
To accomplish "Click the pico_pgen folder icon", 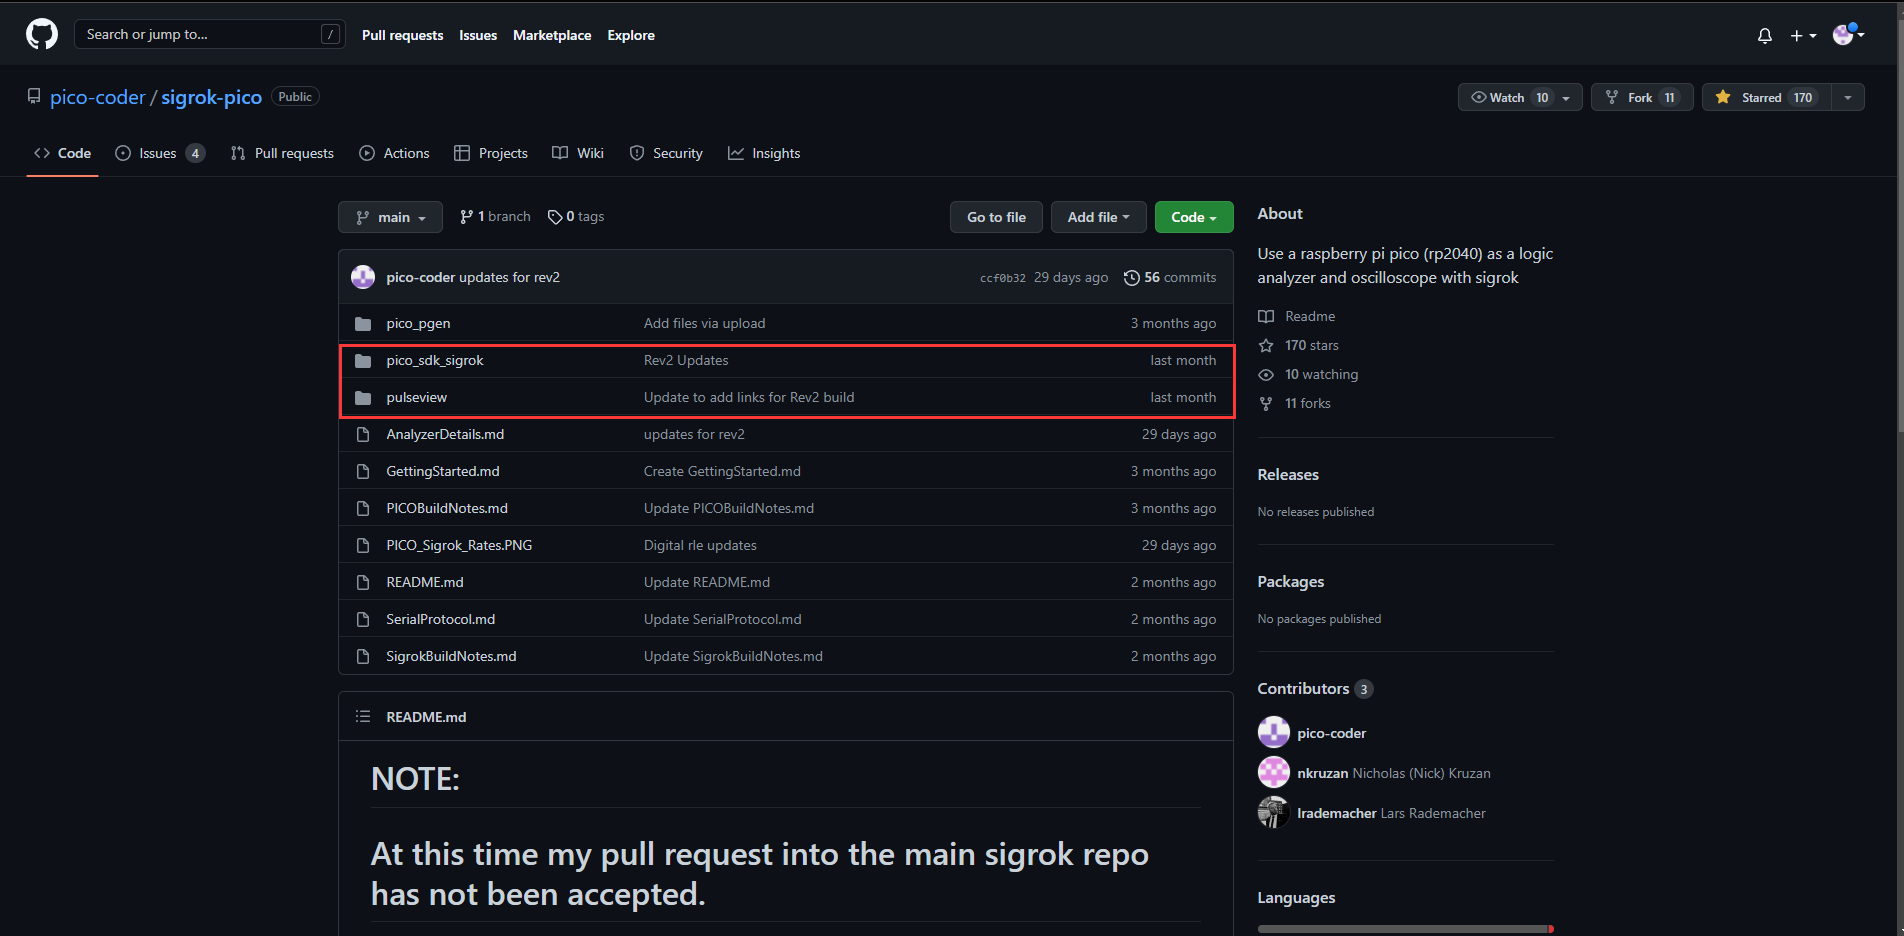I will pos(363,324).
